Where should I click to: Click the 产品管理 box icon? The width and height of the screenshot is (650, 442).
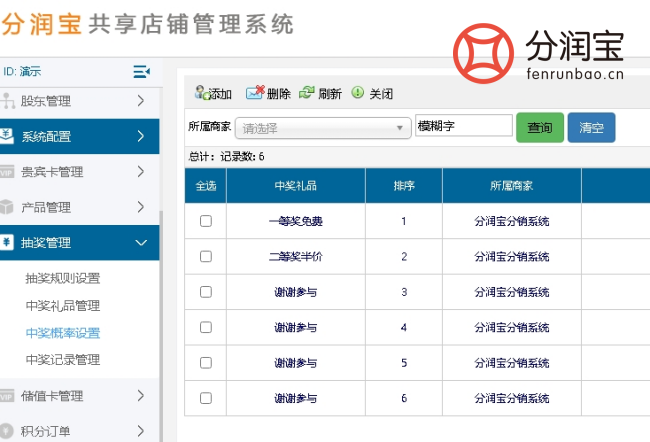(x=7, y=207)
